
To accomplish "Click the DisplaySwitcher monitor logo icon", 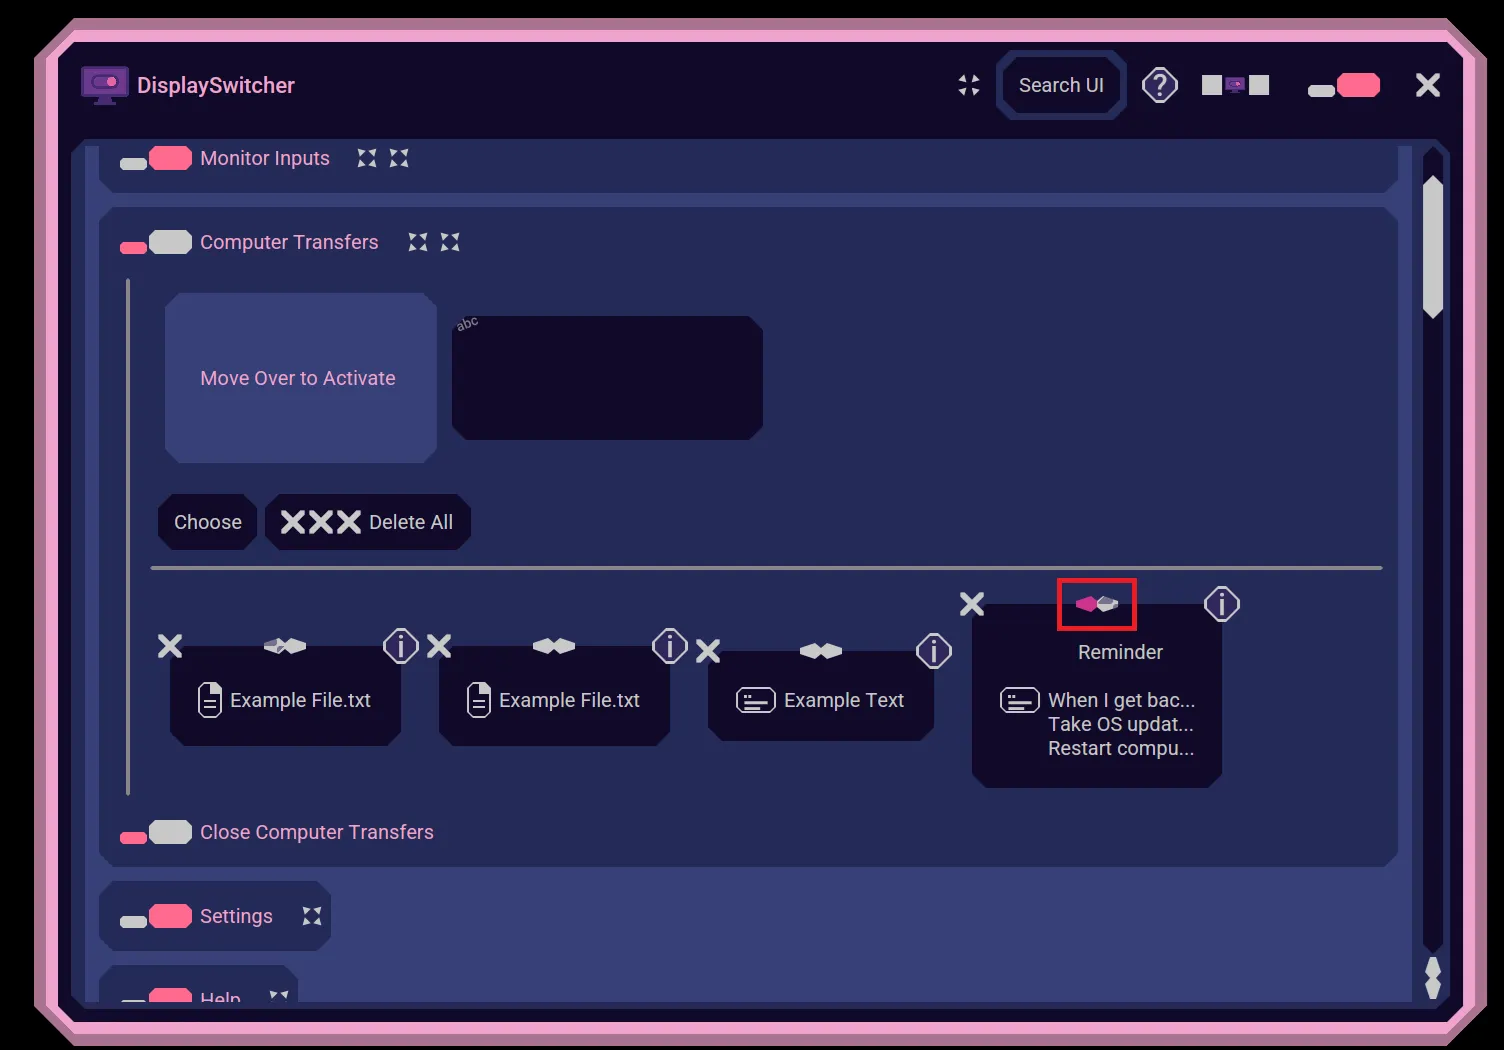I will [x=105, y=85].
